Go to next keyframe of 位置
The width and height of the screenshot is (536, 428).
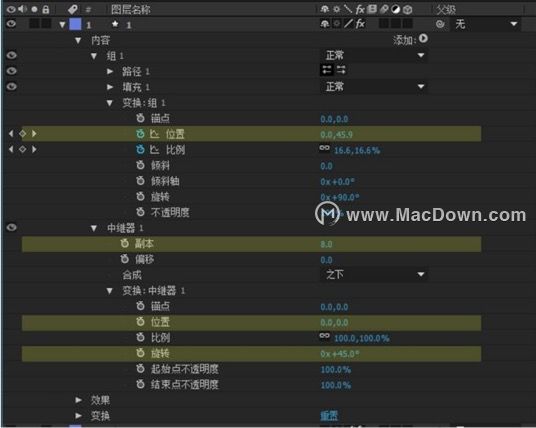pyautogui.click(x=34, y=134)
